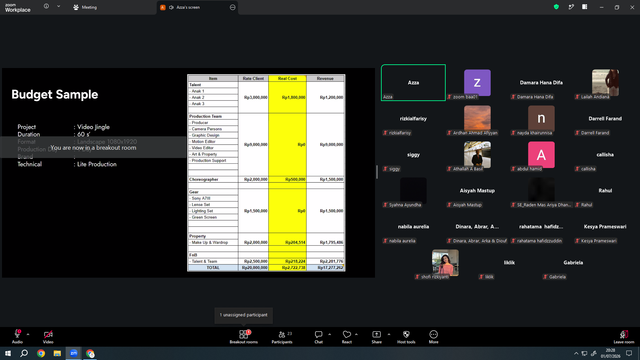Open the Chat panel

(318, 337)
